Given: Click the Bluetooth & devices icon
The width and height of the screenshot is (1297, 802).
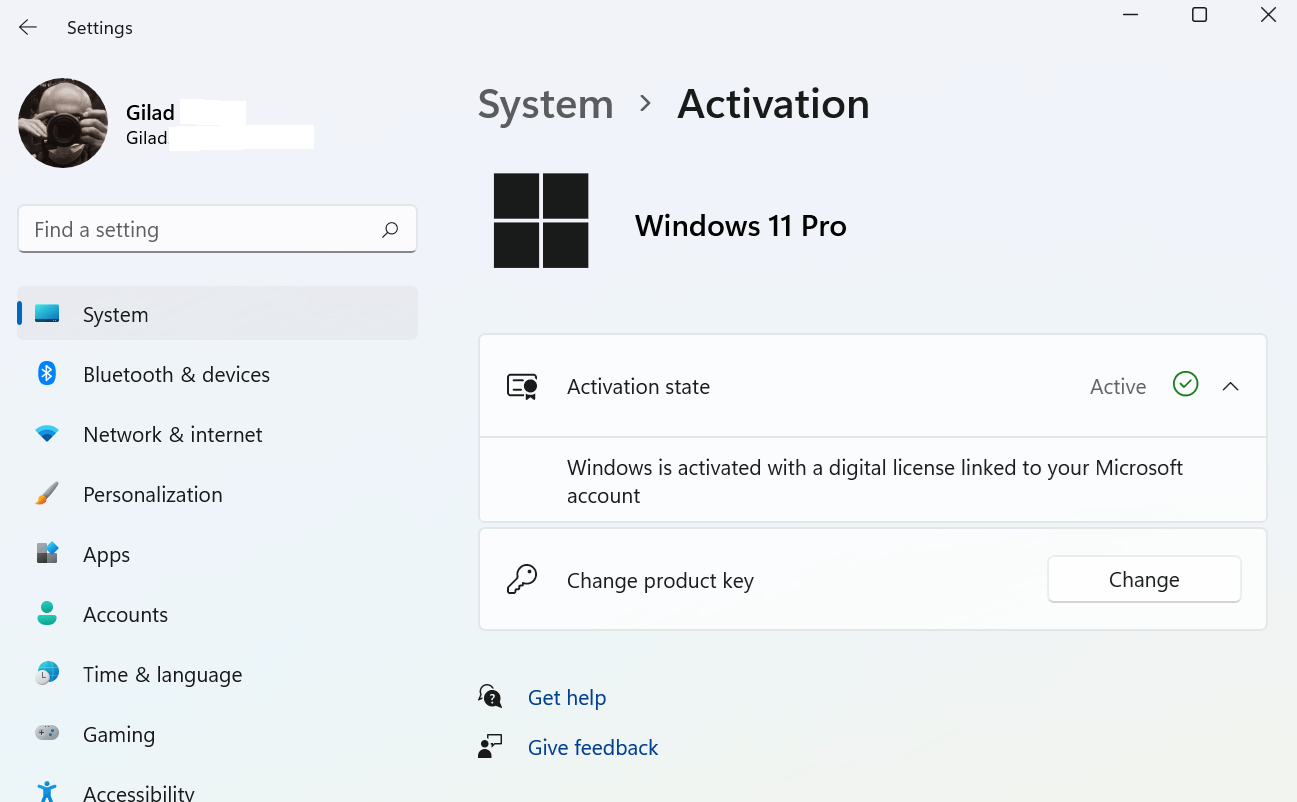Looking at the screenshot, I should 47,374.
